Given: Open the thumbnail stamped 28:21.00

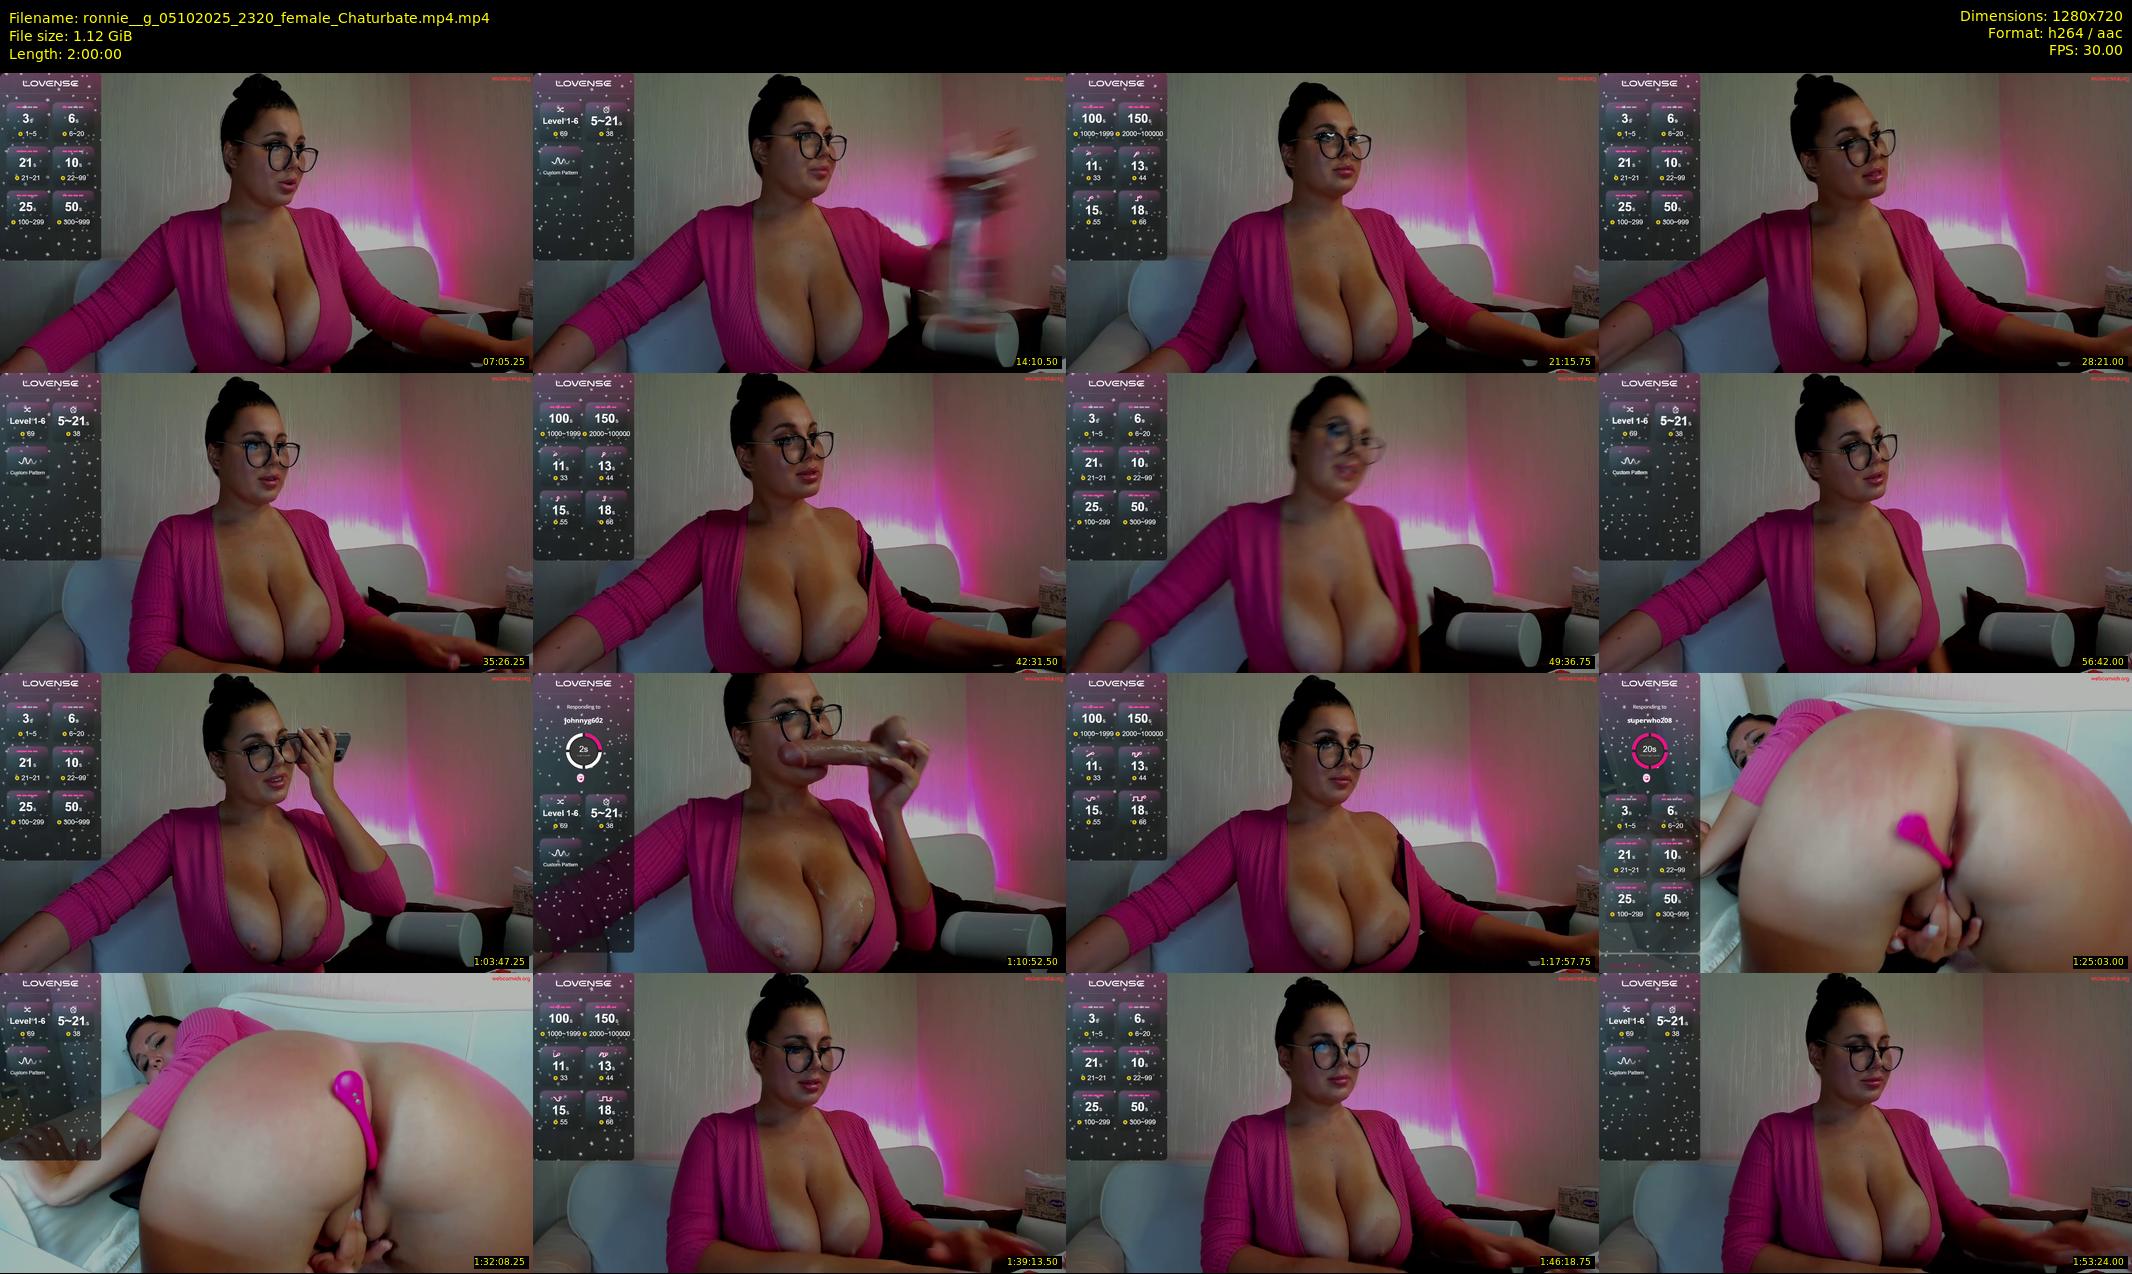Looking at the screenshot, I should coord(1865,222).
